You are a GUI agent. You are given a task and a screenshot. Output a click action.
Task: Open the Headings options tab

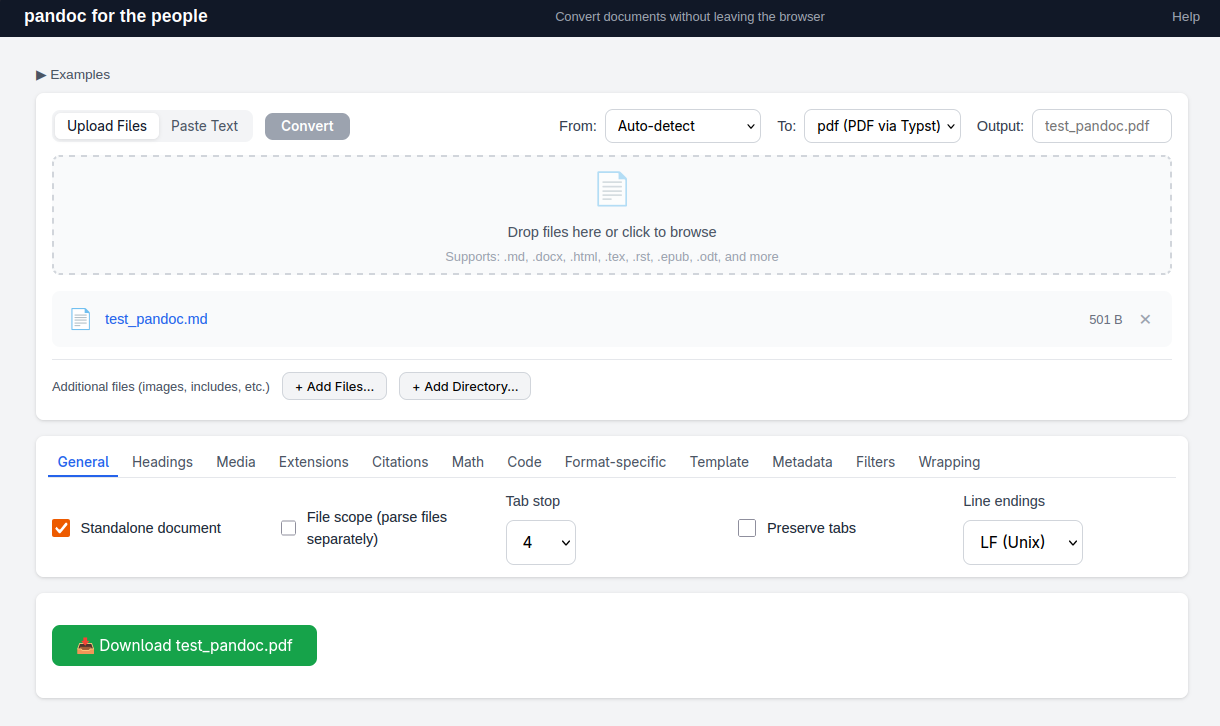(162, 462)
